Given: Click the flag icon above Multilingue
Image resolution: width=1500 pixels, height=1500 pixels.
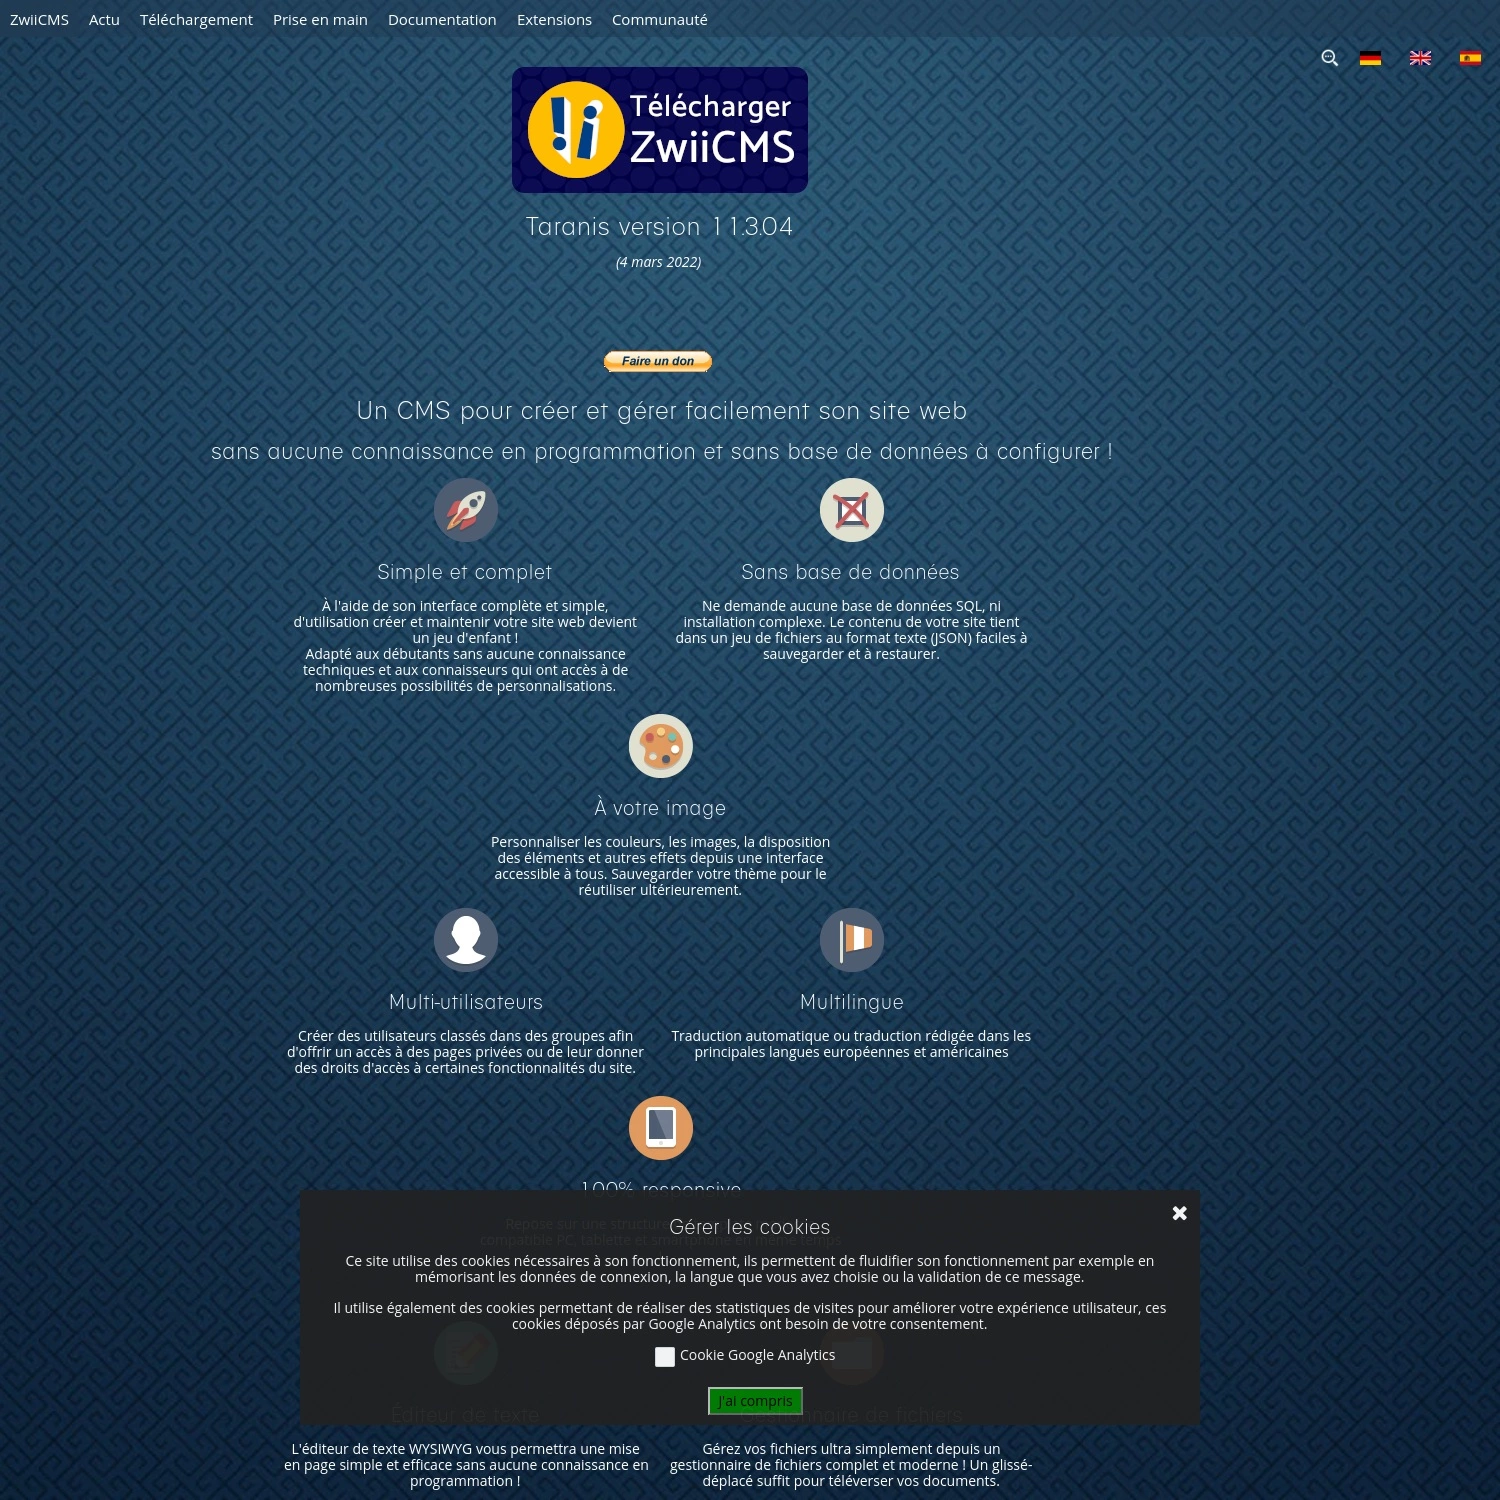Looking at the screenshot, I should [852, 940].
